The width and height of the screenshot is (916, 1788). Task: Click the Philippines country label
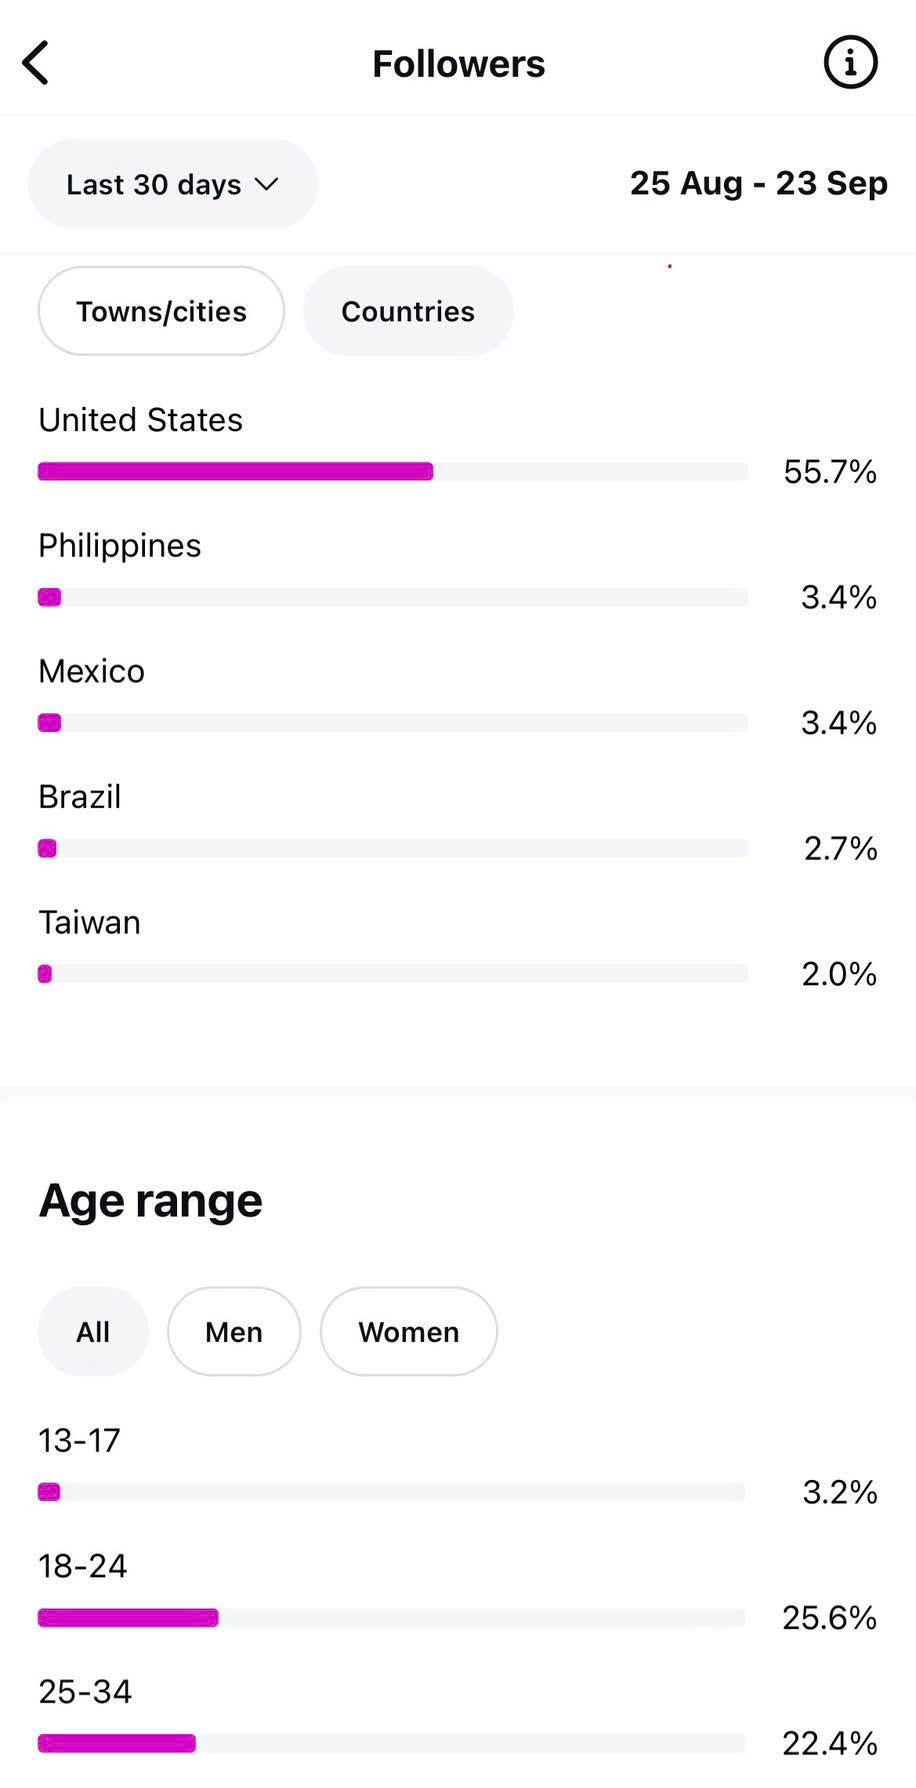coord(120,545)
